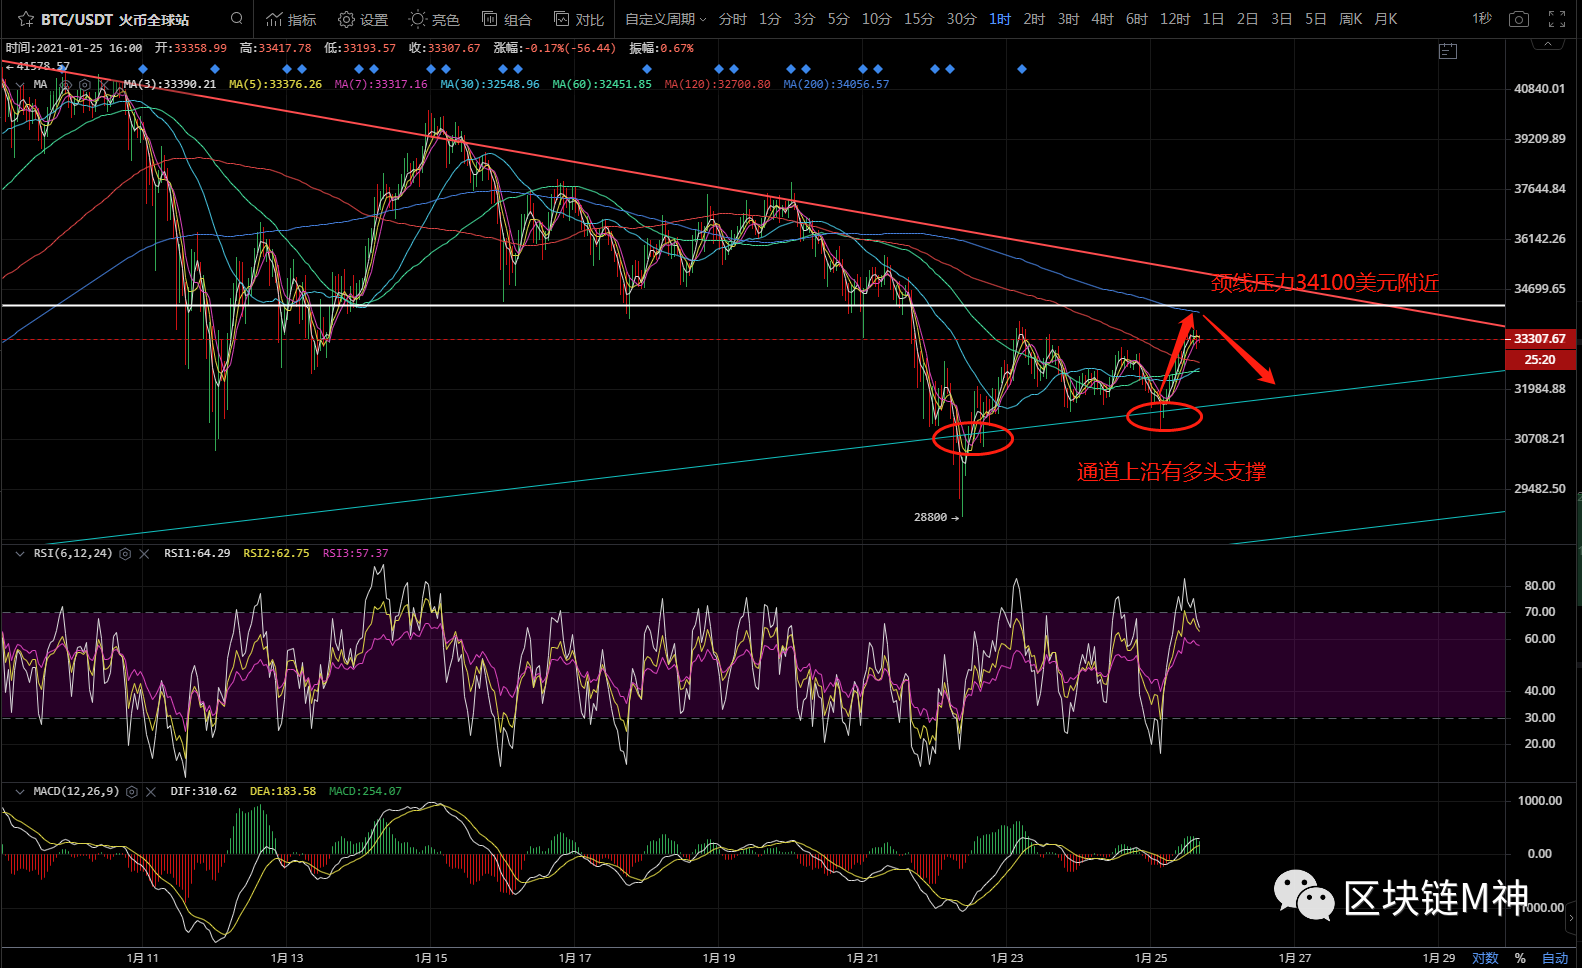Open the calendar notes icon on chart
Screen dimensions: 1582x968
click(1447, 51)
